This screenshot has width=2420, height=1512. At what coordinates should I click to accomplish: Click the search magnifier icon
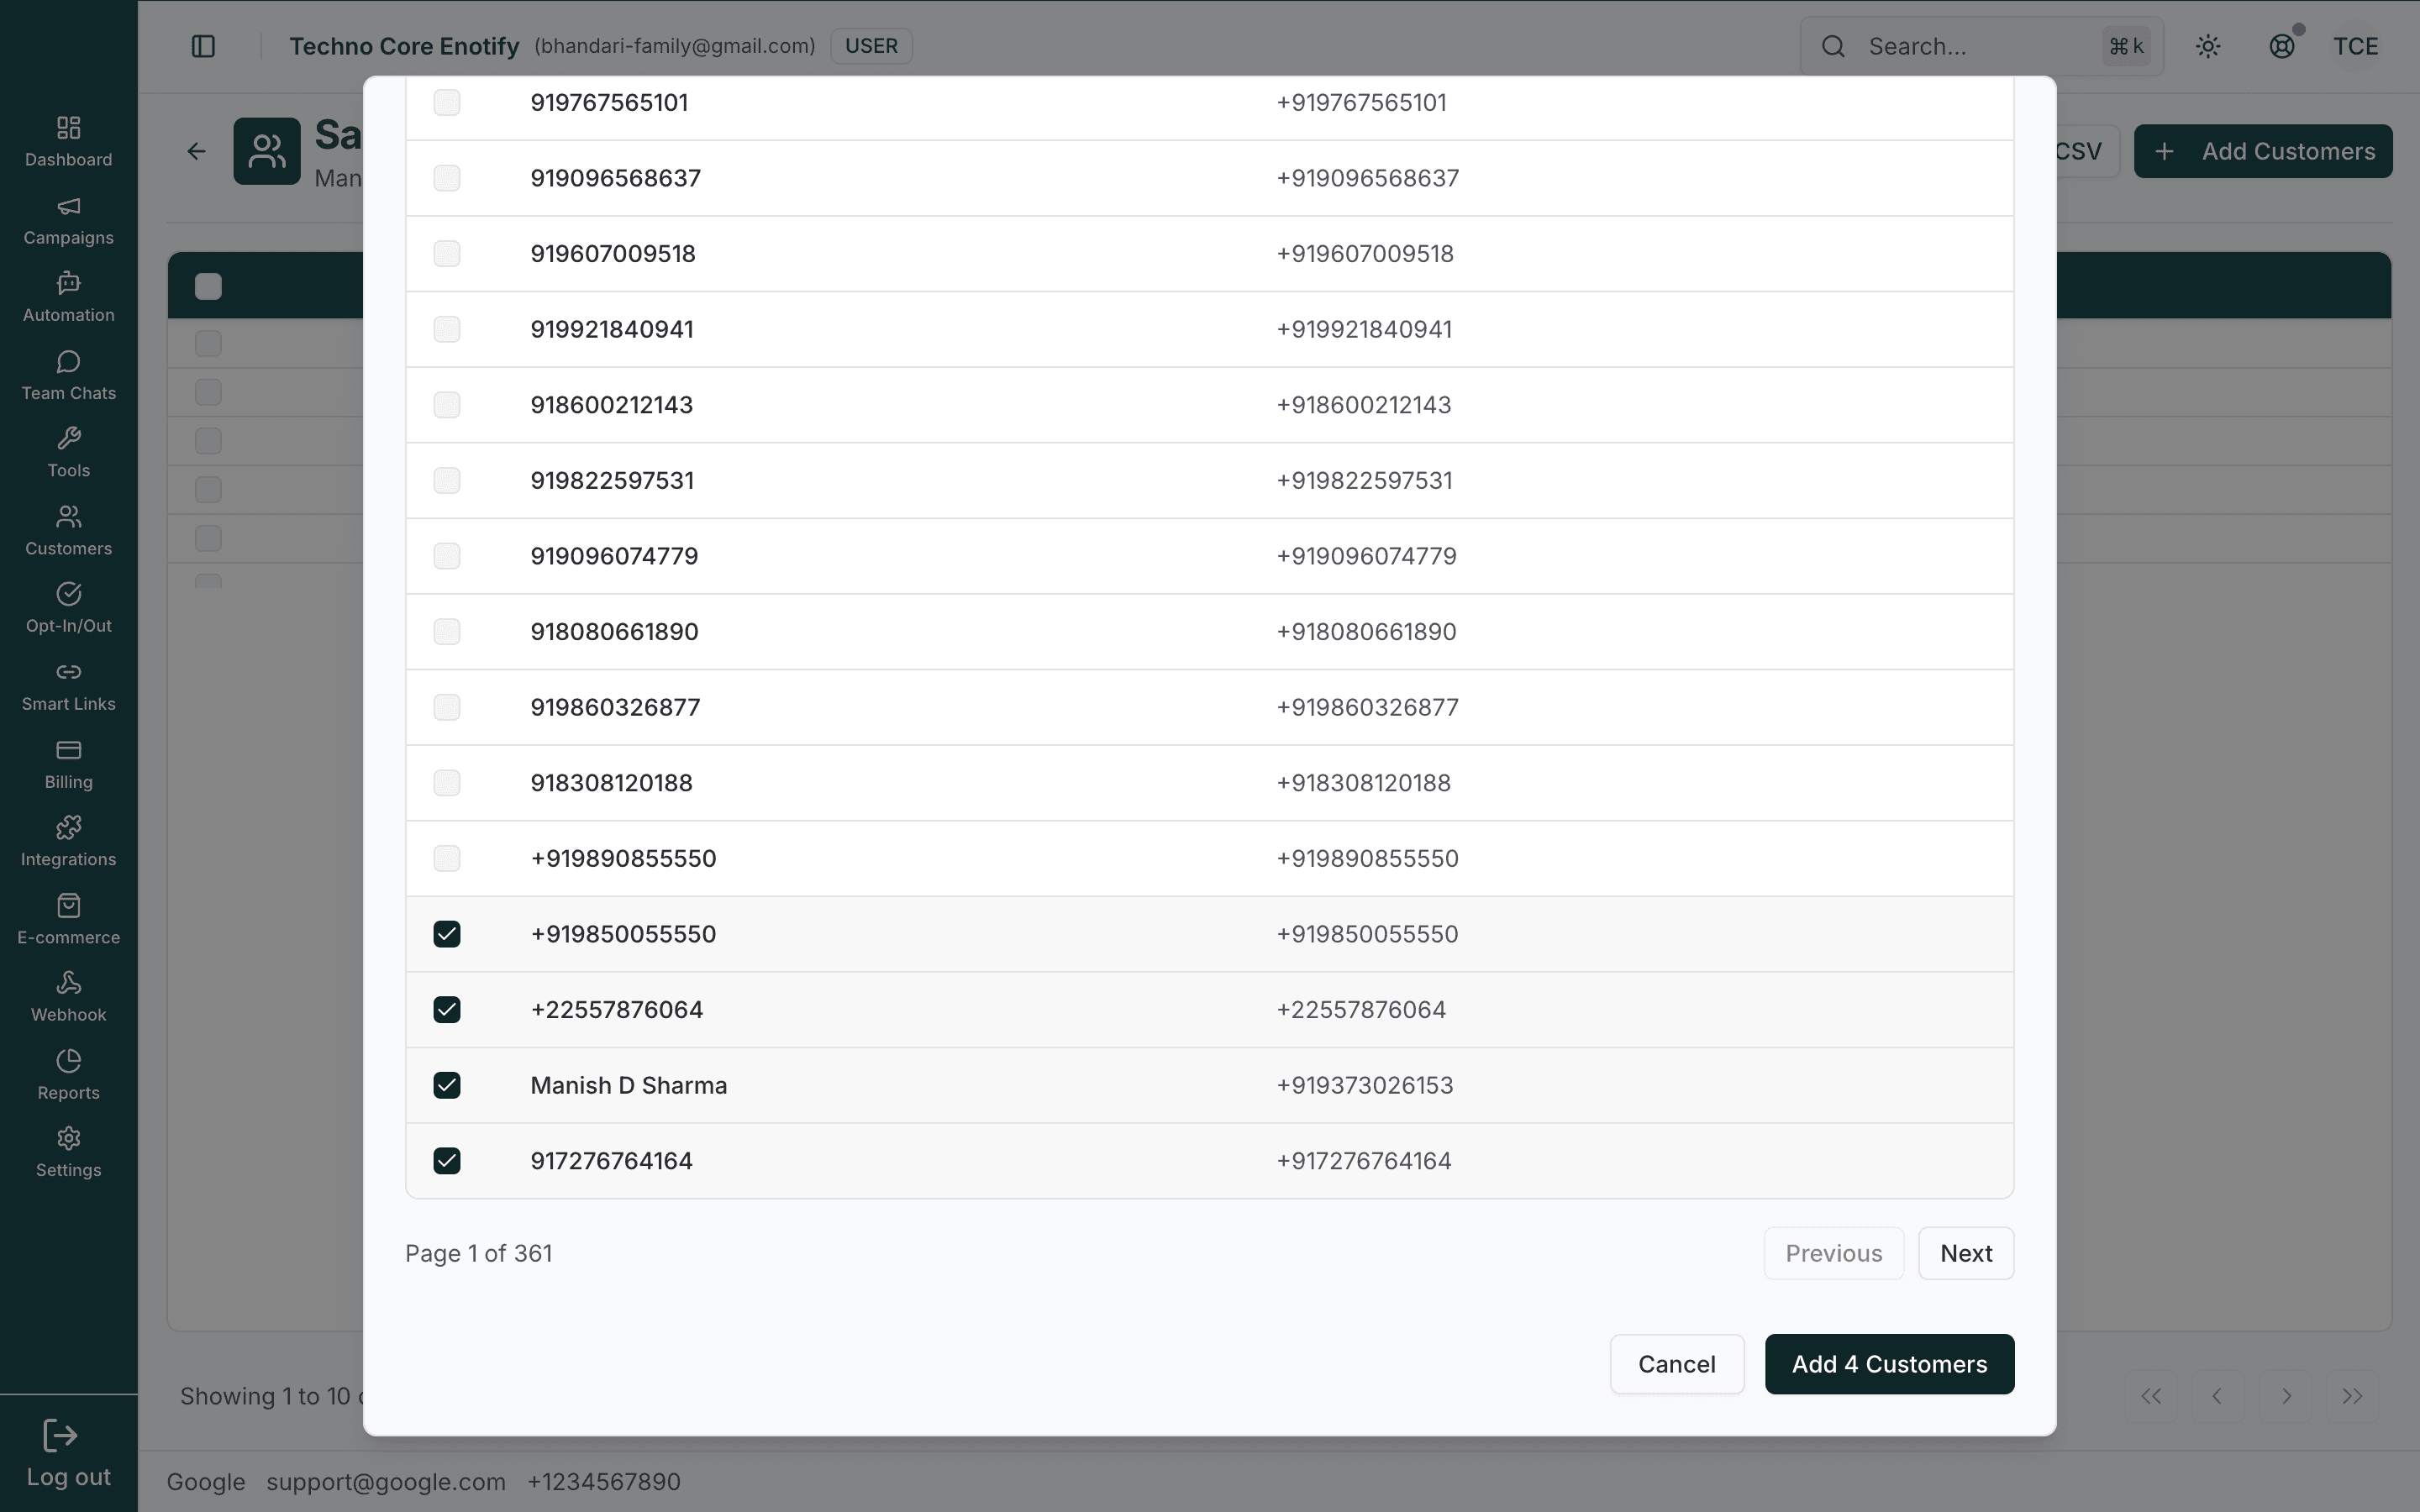[1833, 46]
